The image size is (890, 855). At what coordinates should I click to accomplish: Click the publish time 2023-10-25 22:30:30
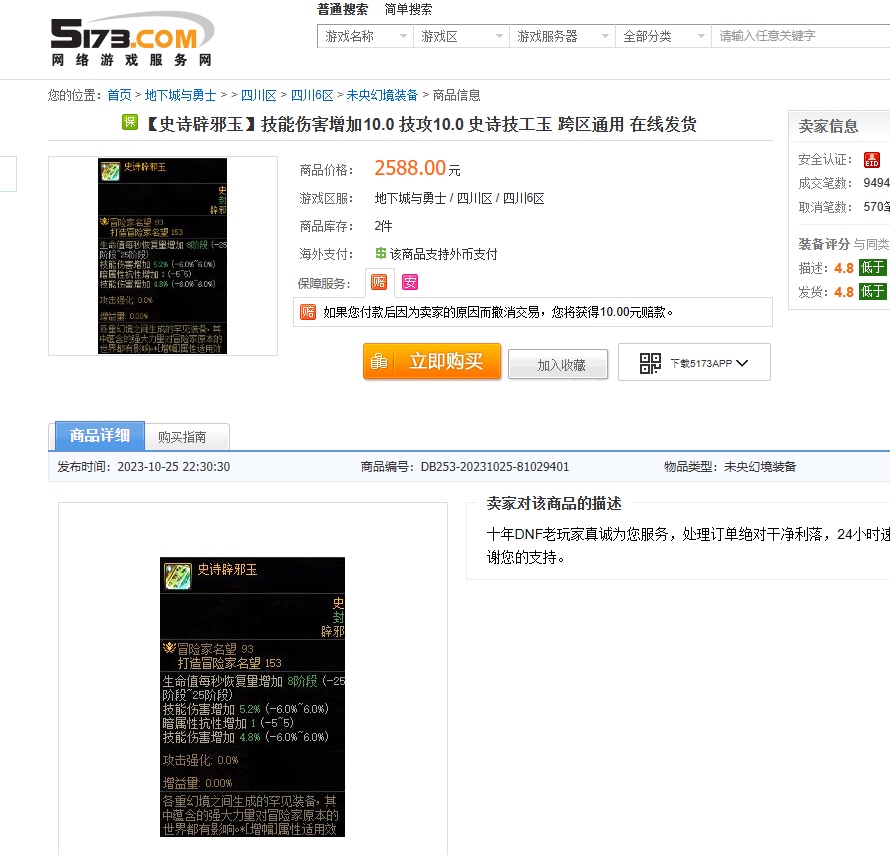click(173, 467)
